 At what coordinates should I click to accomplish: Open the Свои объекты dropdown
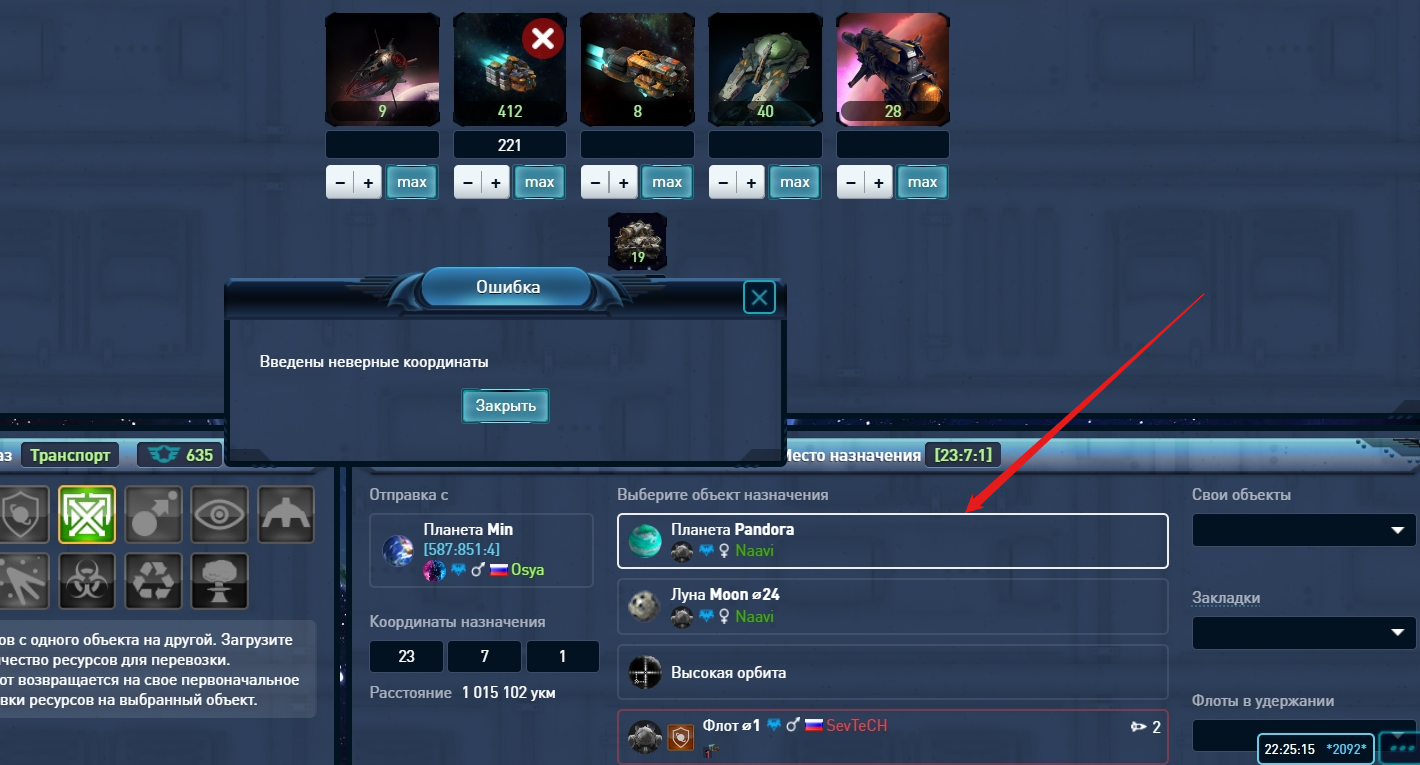pyautogui.click(x=1304, y=530)
